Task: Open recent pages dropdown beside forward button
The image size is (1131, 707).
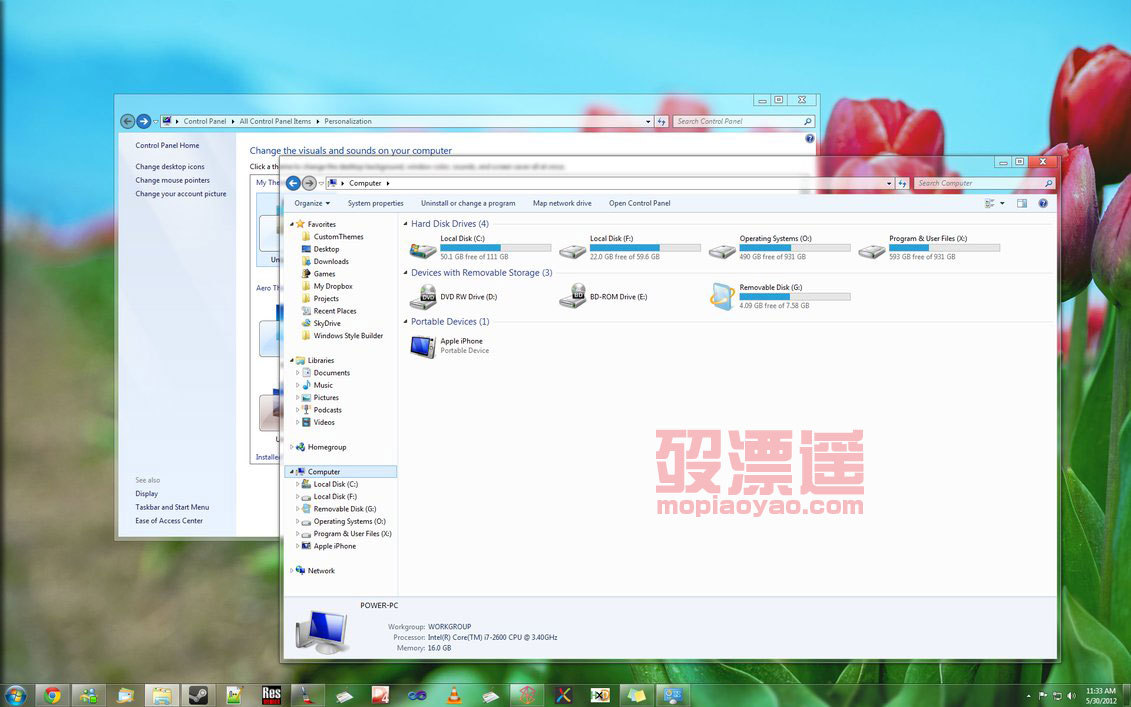Action: pyautogui.click(x=321, y=183)
